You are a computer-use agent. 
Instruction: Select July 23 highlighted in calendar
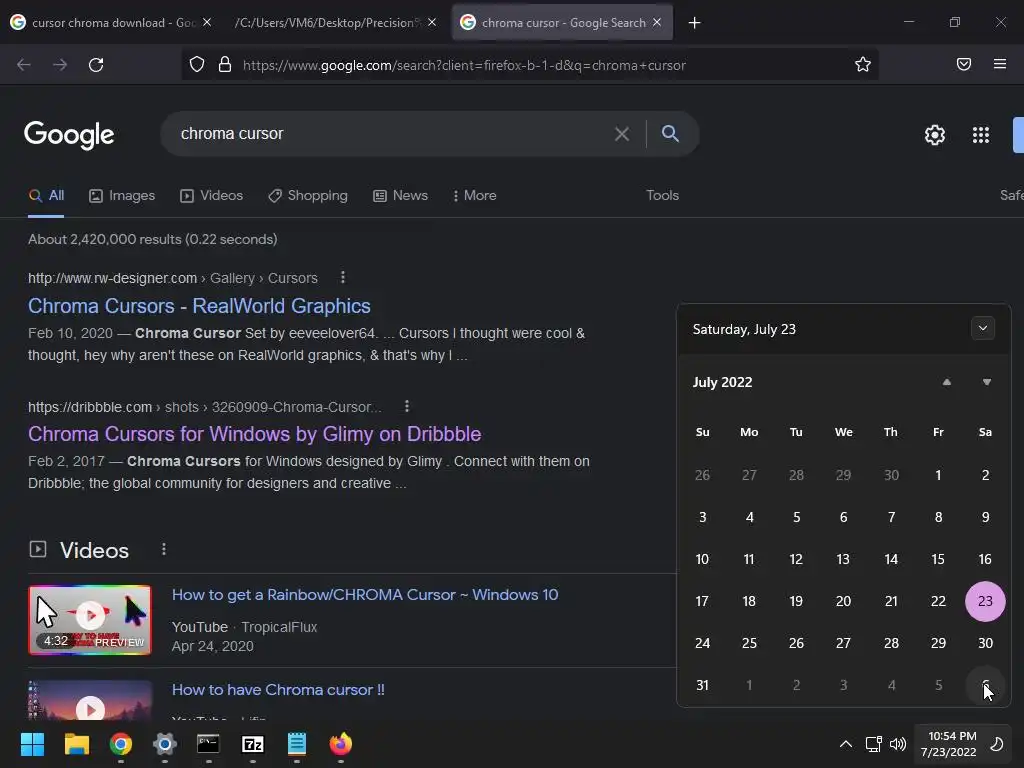point(985,601)
